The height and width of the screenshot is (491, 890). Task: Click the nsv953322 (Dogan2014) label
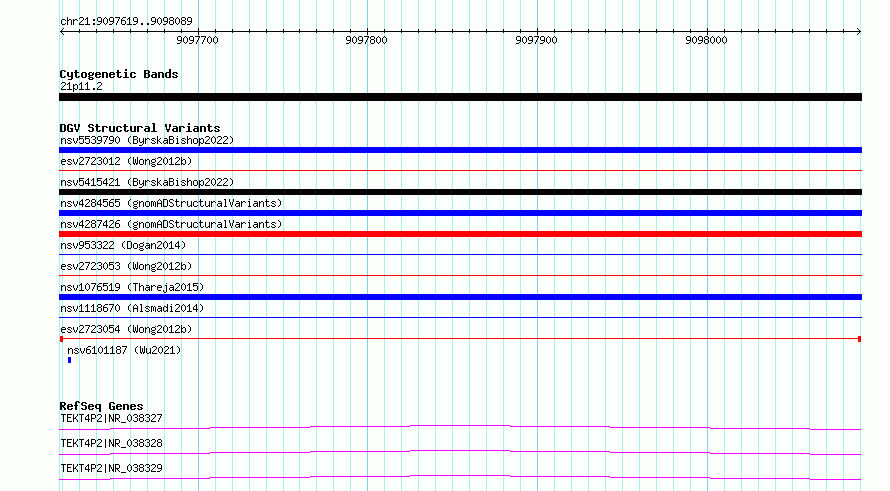point(123,245)
